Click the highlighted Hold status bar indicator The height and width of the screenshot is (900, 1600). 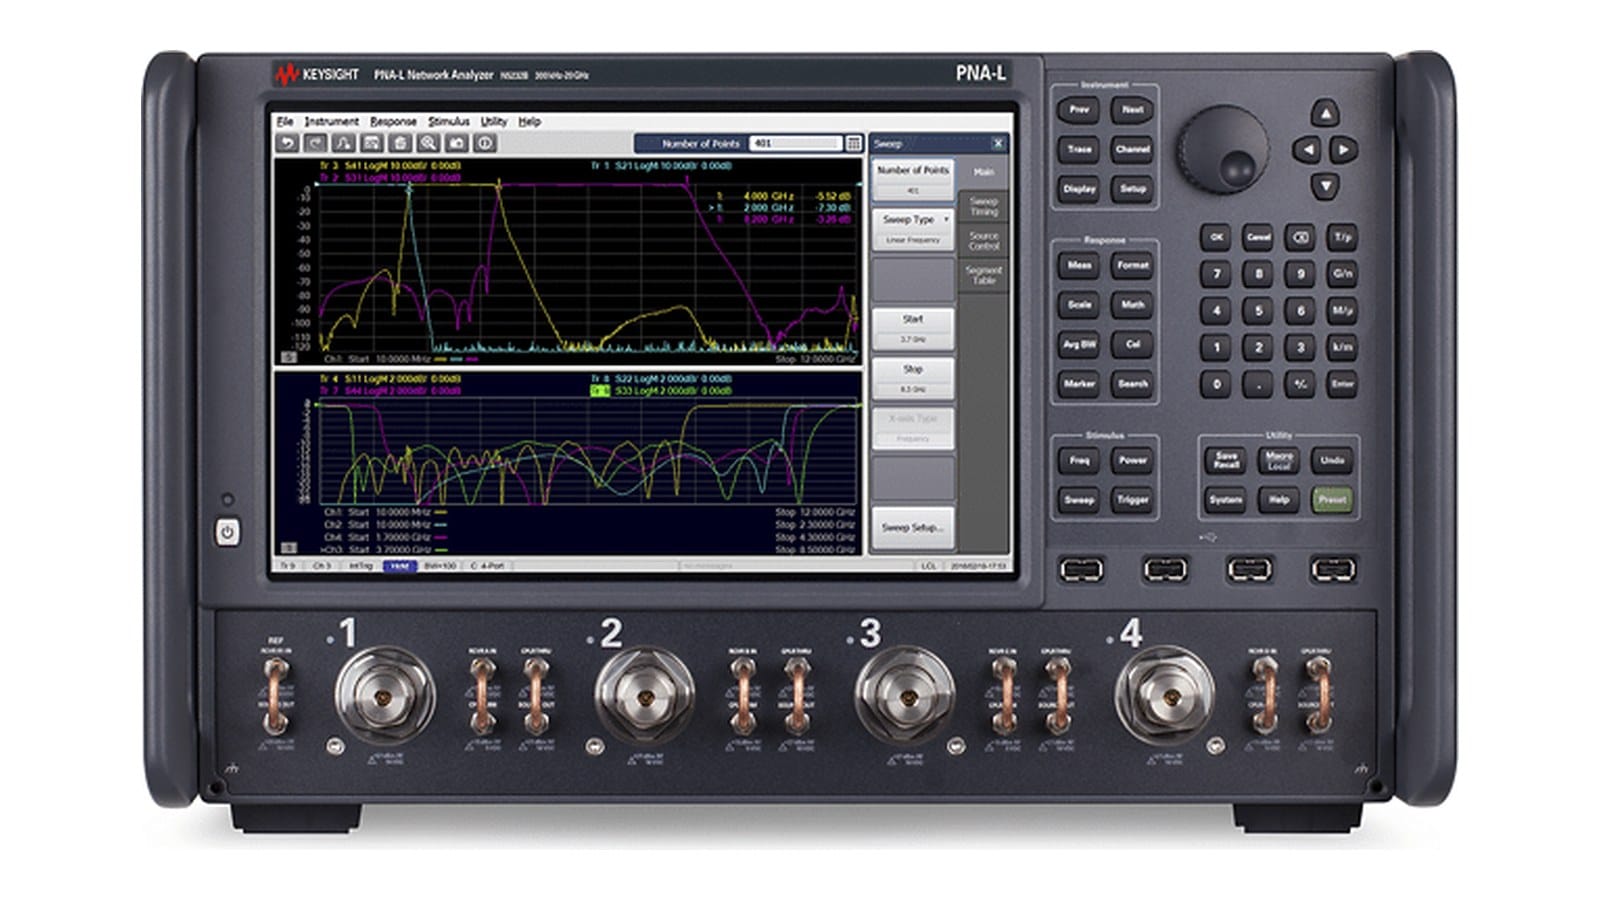[400, 566]
